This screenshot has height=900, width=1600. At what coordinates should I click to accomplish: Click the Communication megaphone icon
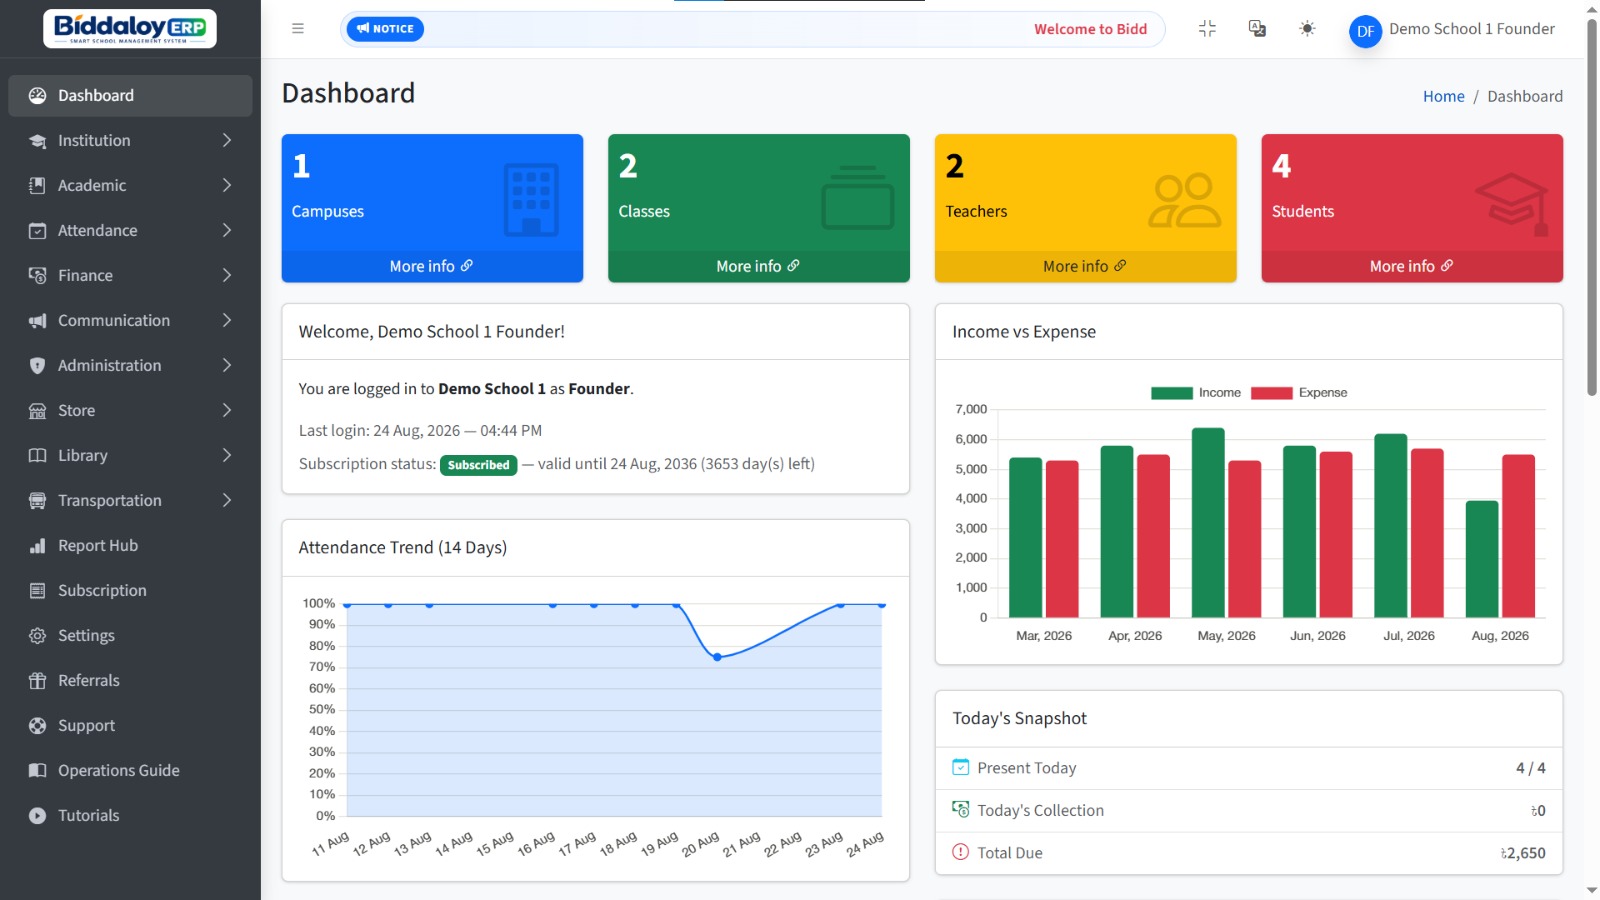[x=37, y=321]
